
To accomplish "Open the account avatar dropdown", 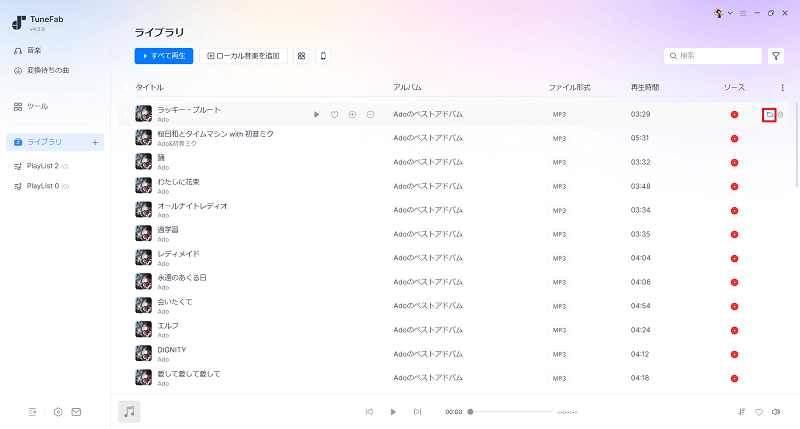I will click(x=723, y=13).
